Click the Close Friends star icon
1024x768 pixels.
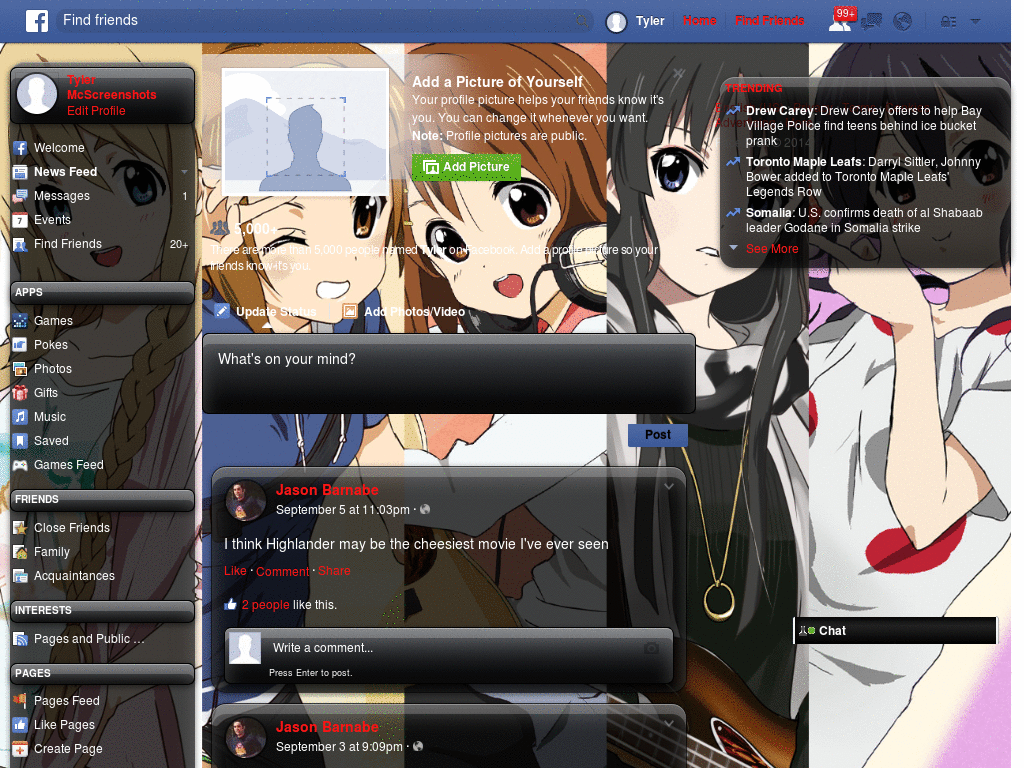coord(20,528)
